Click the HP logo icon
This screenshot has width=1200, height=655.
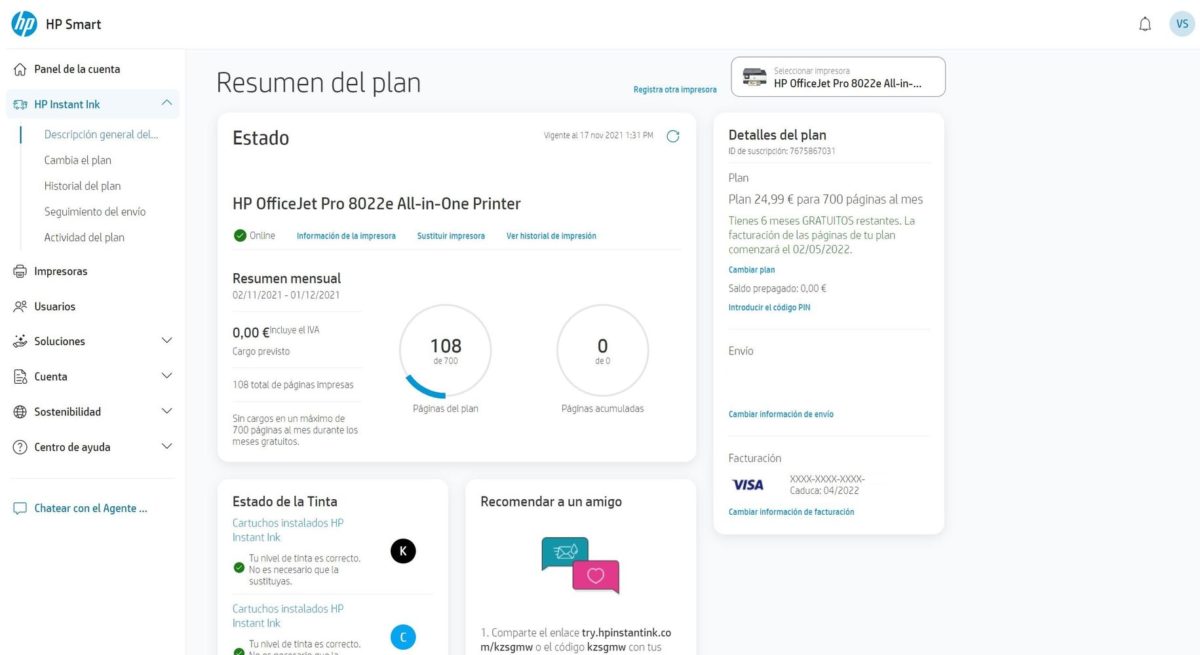(24, 24)
